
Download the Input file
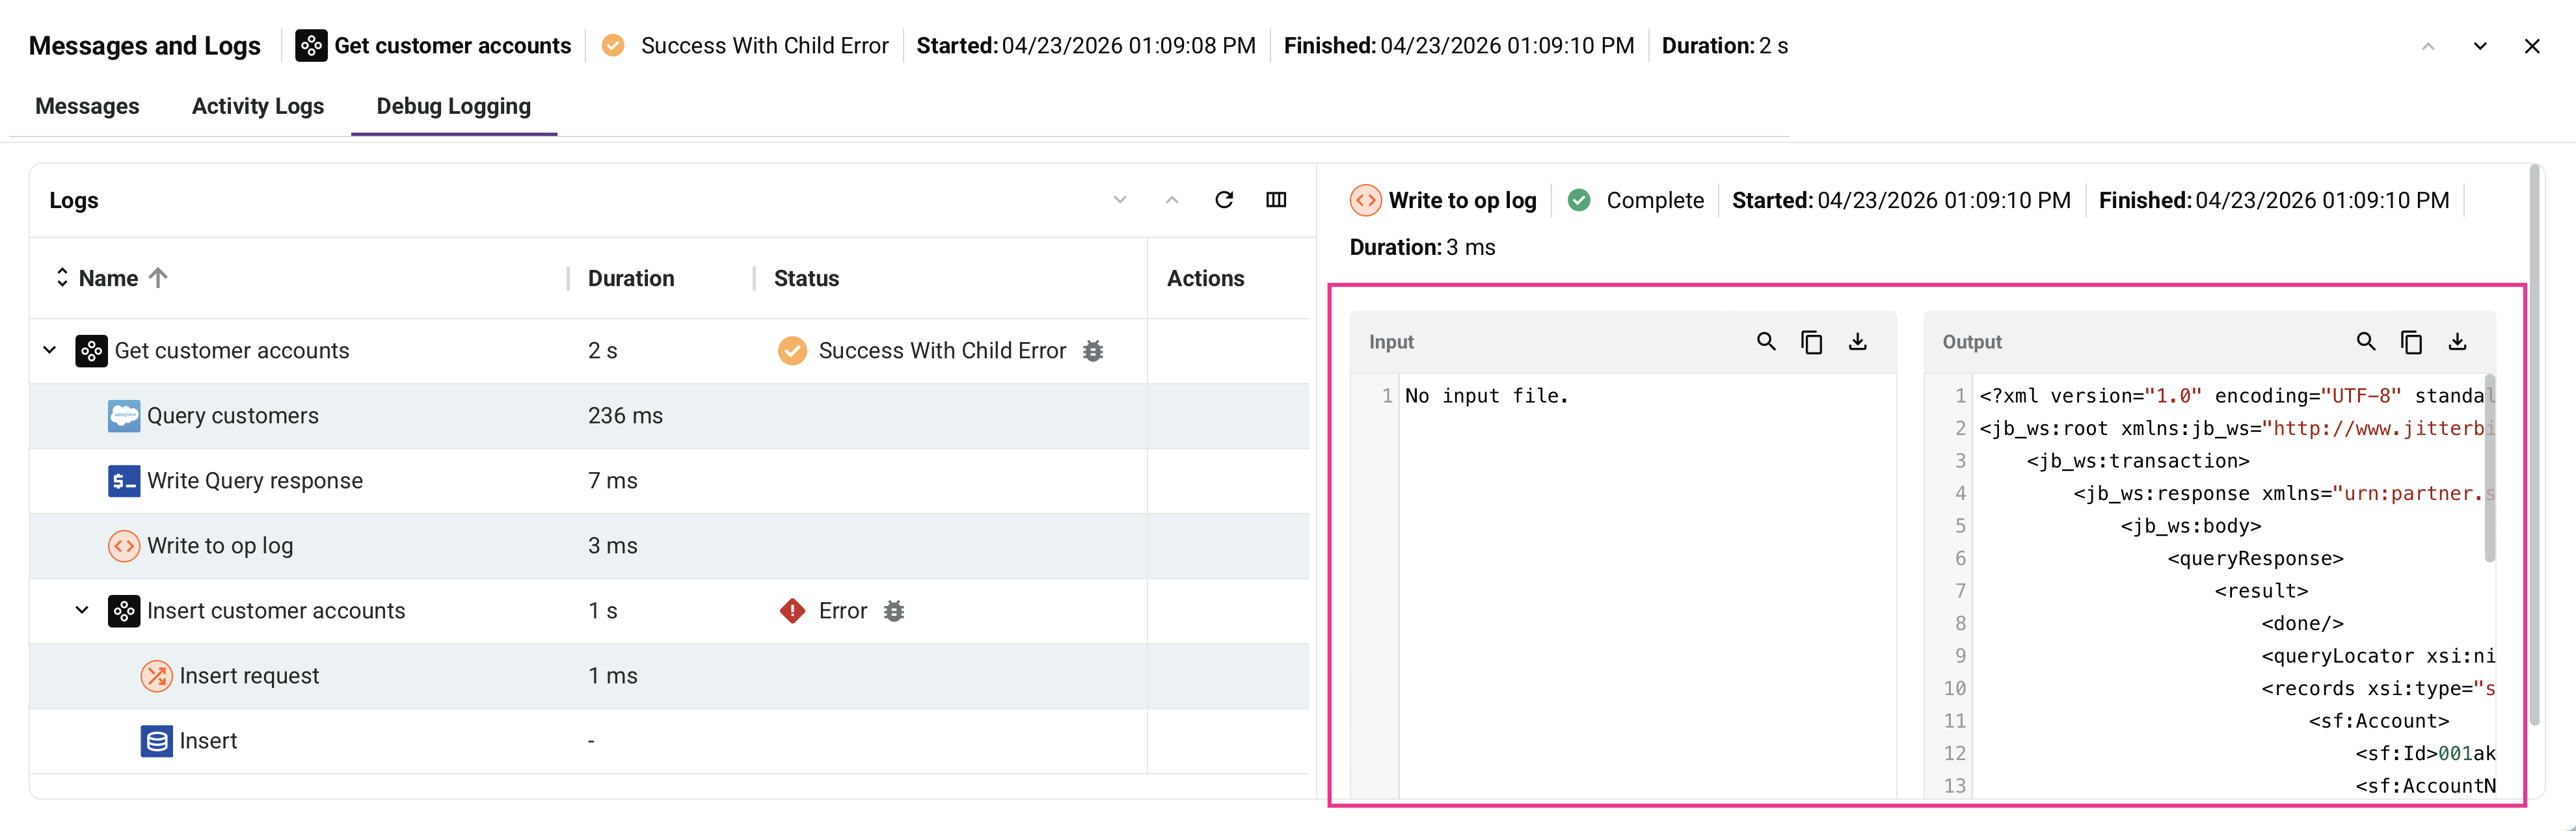click(1859, 341)
